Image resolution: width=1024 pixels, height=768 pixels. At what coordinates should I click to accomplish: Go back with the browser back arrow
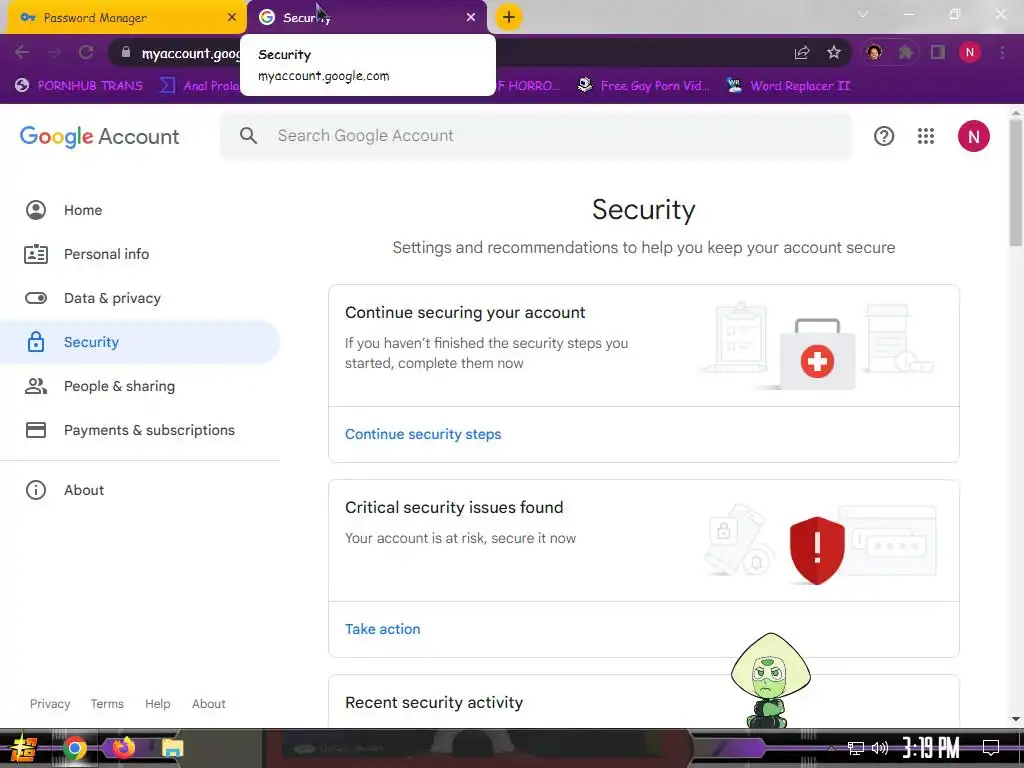[22, 52]
